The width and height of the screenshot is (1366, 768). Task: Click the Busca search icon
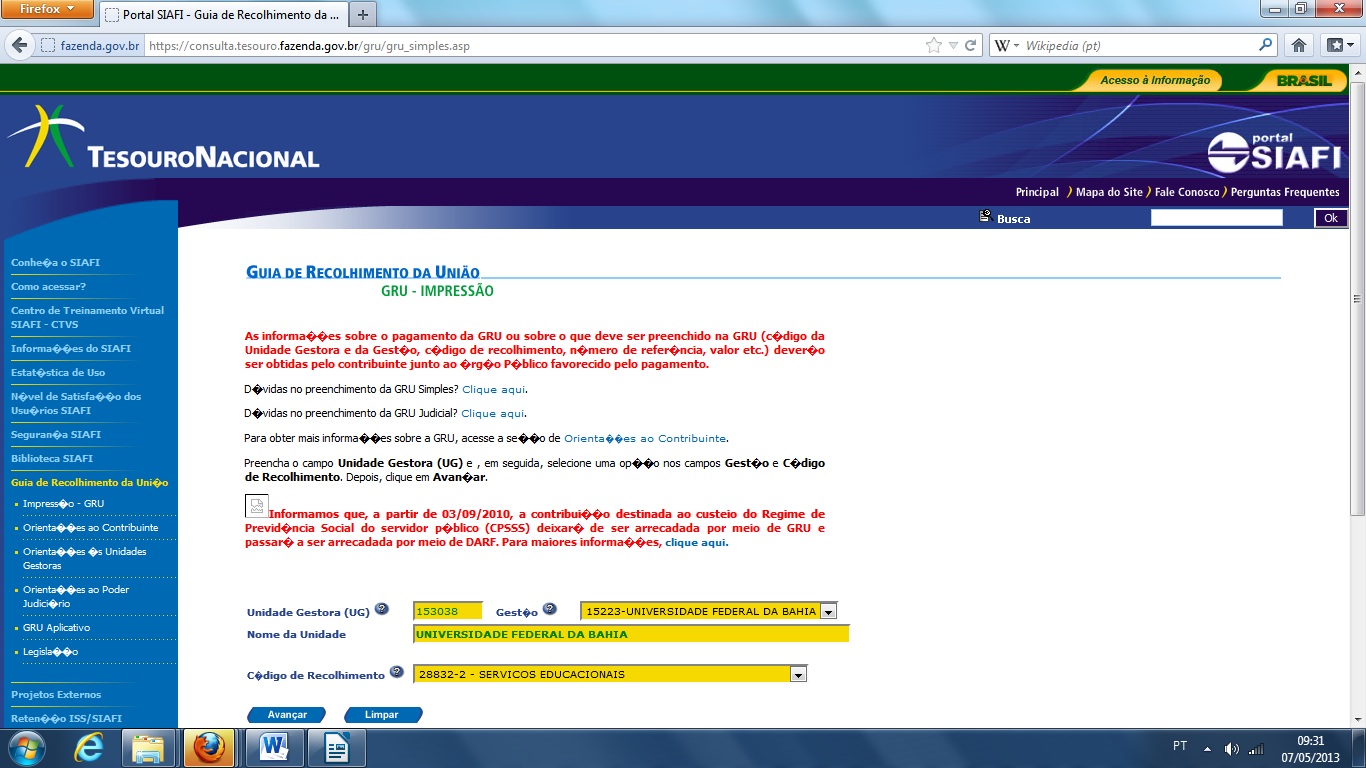(x=985, y=216)
